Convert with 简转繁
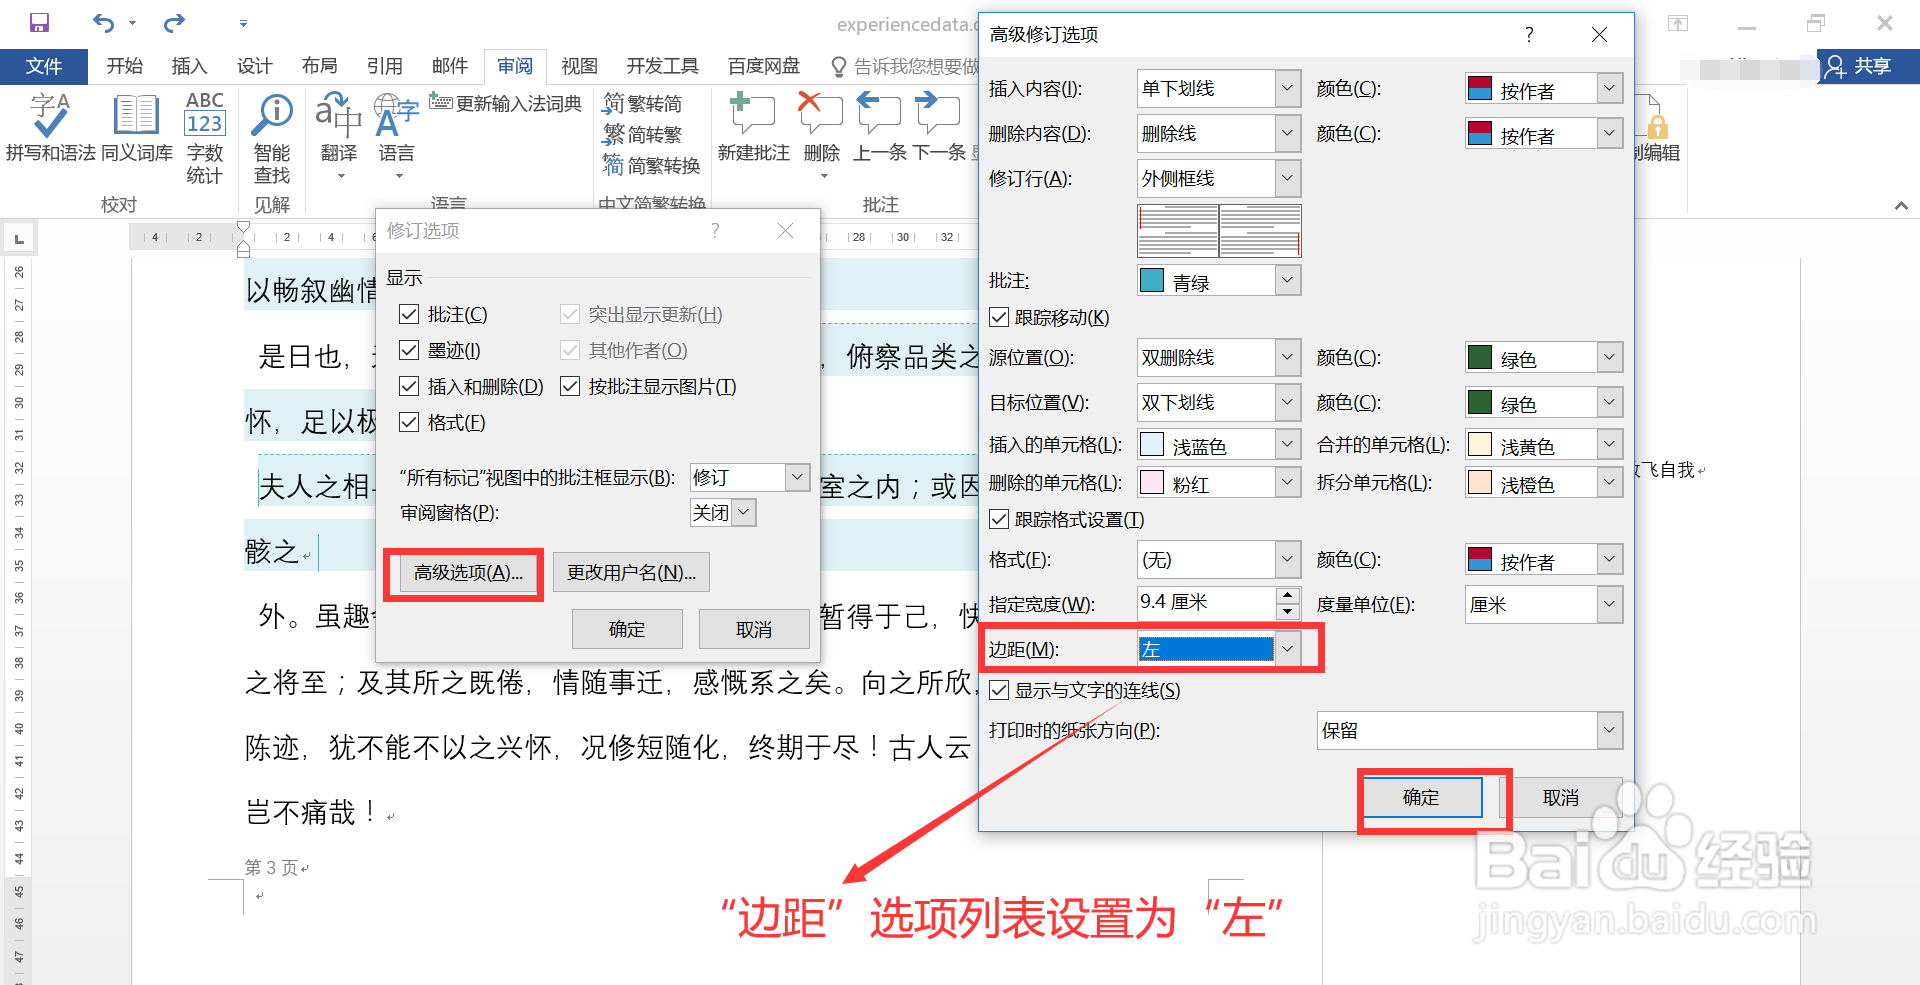The height and width of the screenshot is (985, 1920). pos(642,134)
